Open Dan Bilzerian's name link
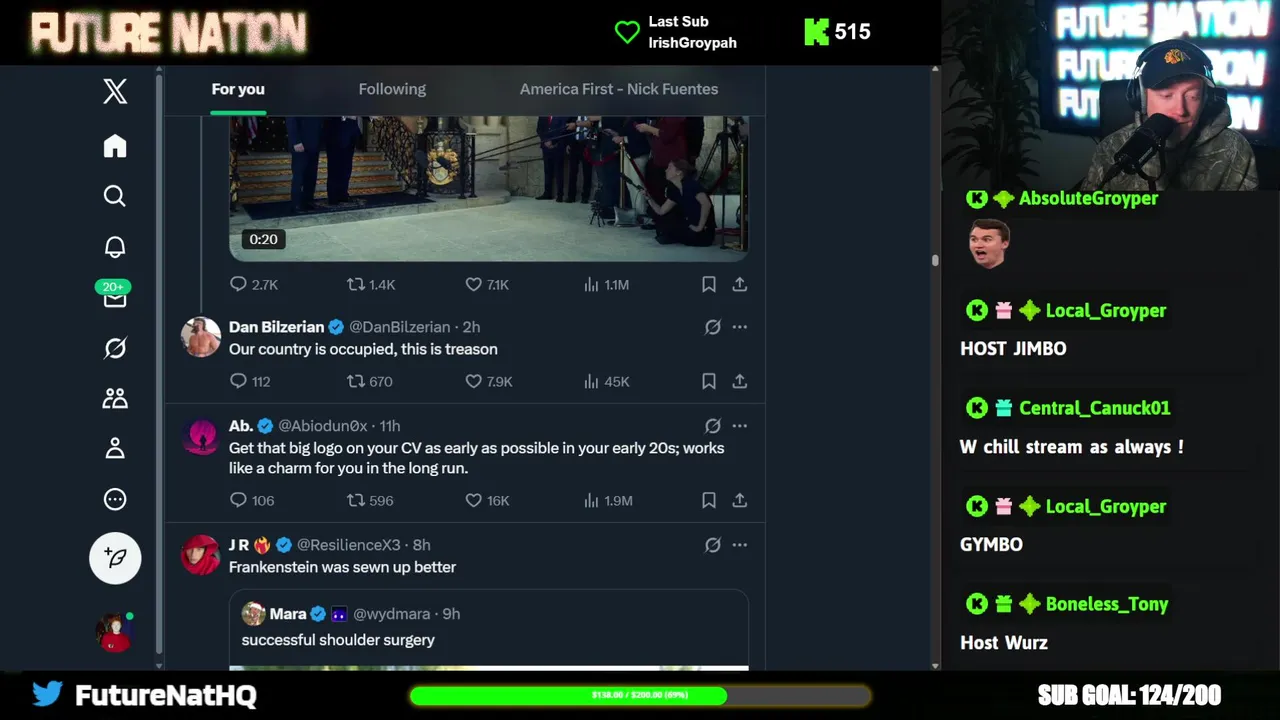Screen dimensions: 1280x720 tap(277, 327)
